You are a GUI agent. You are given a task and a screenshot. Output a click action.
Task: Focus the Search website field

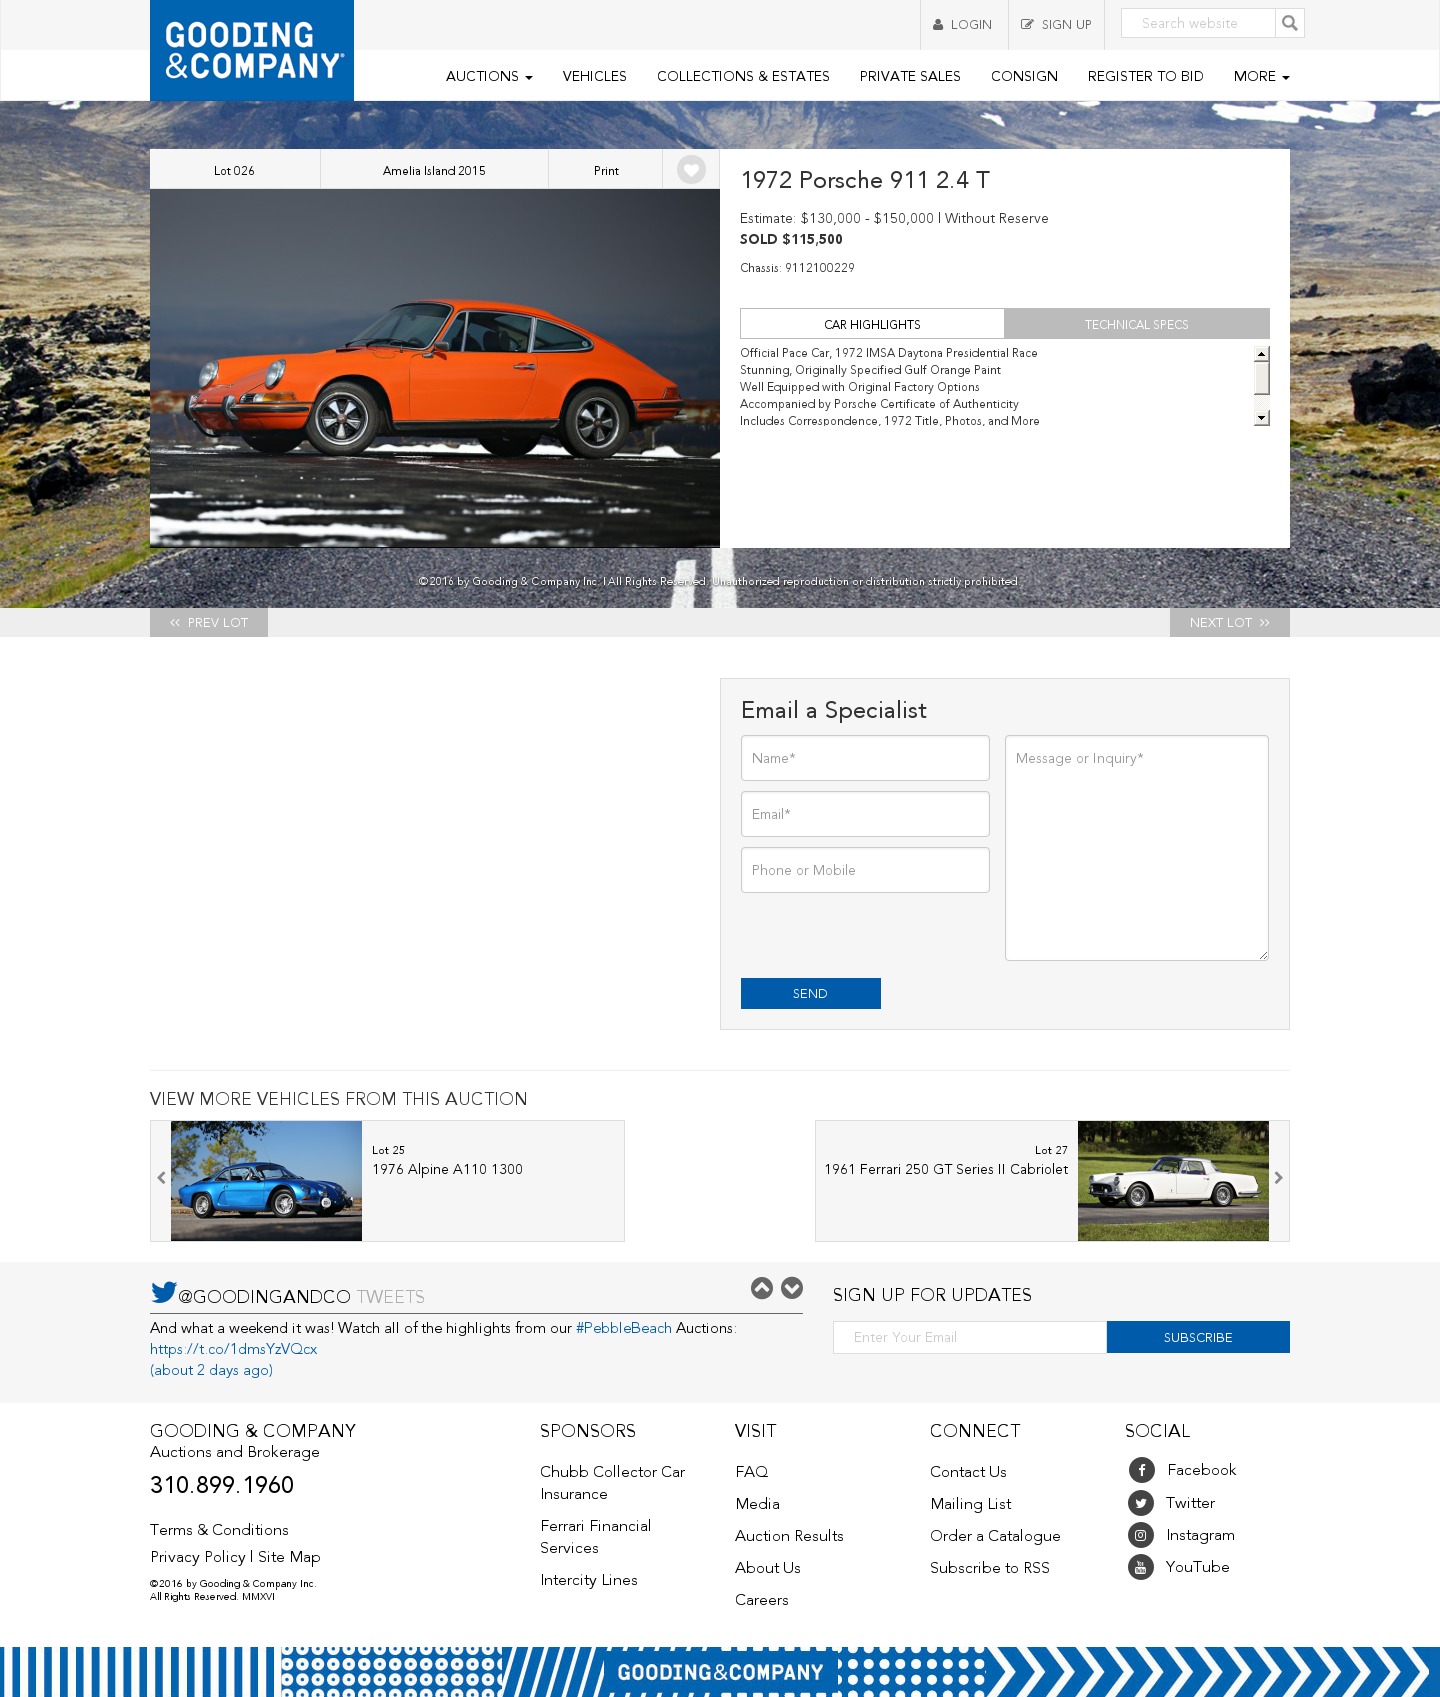point(1198,23)
